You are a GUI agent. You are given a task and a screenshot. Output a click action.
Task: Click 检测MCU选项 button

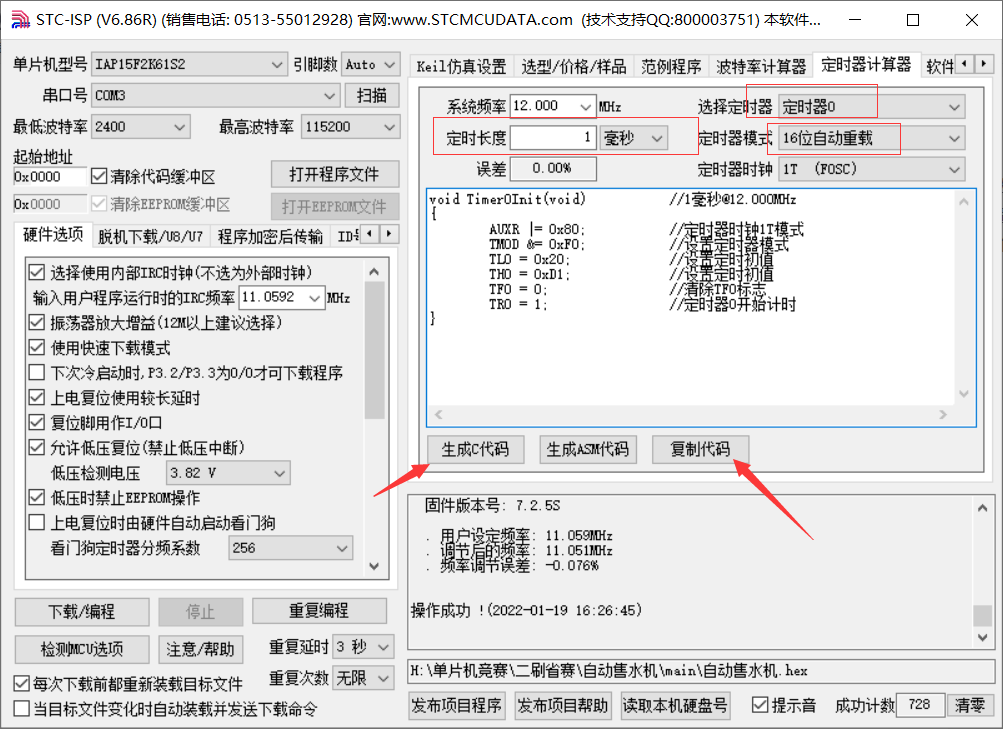tap(82, 650)
